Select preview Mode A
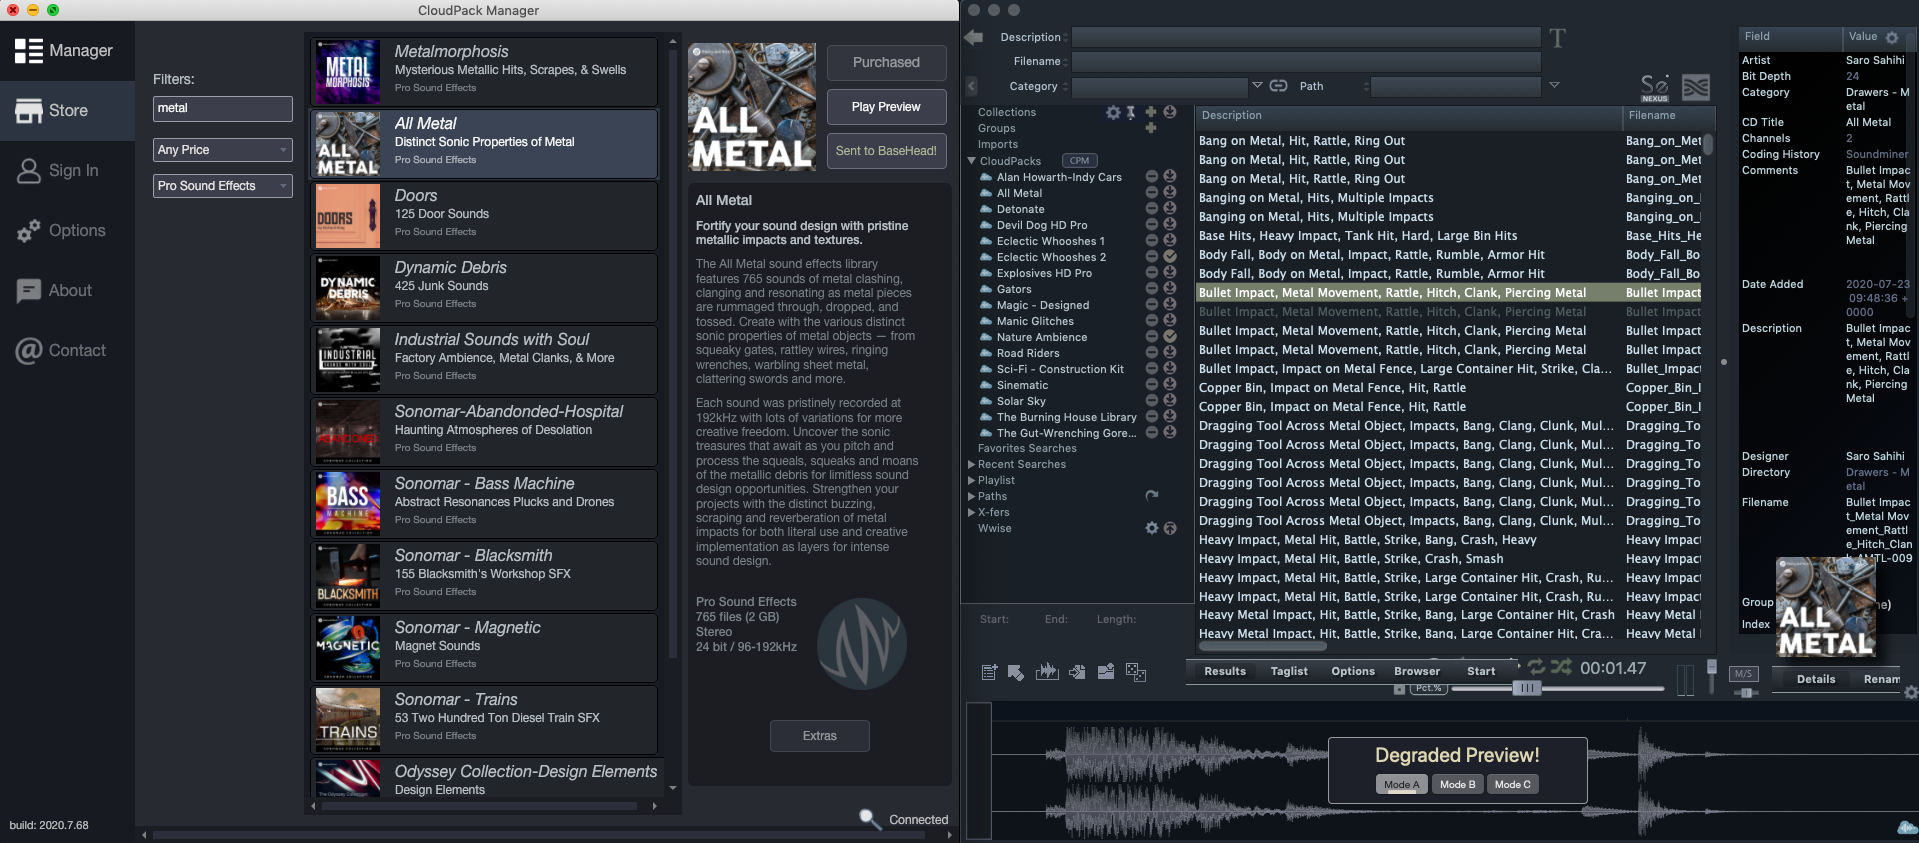This screenshot has width=1919, height=843. coord(1401,785)
